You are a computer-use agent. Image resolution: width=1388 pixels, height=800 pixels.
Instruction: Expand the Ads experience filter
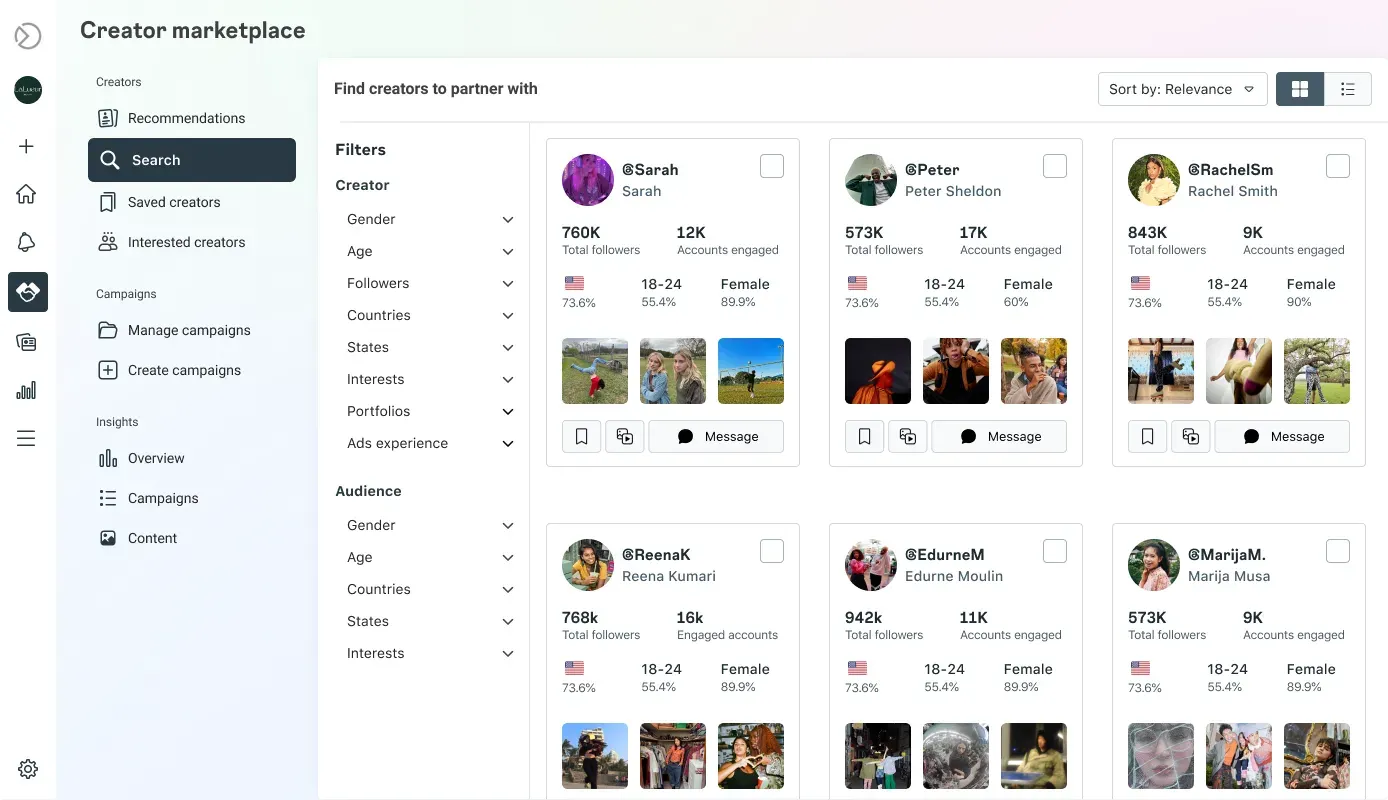click(x=430, y=443)
